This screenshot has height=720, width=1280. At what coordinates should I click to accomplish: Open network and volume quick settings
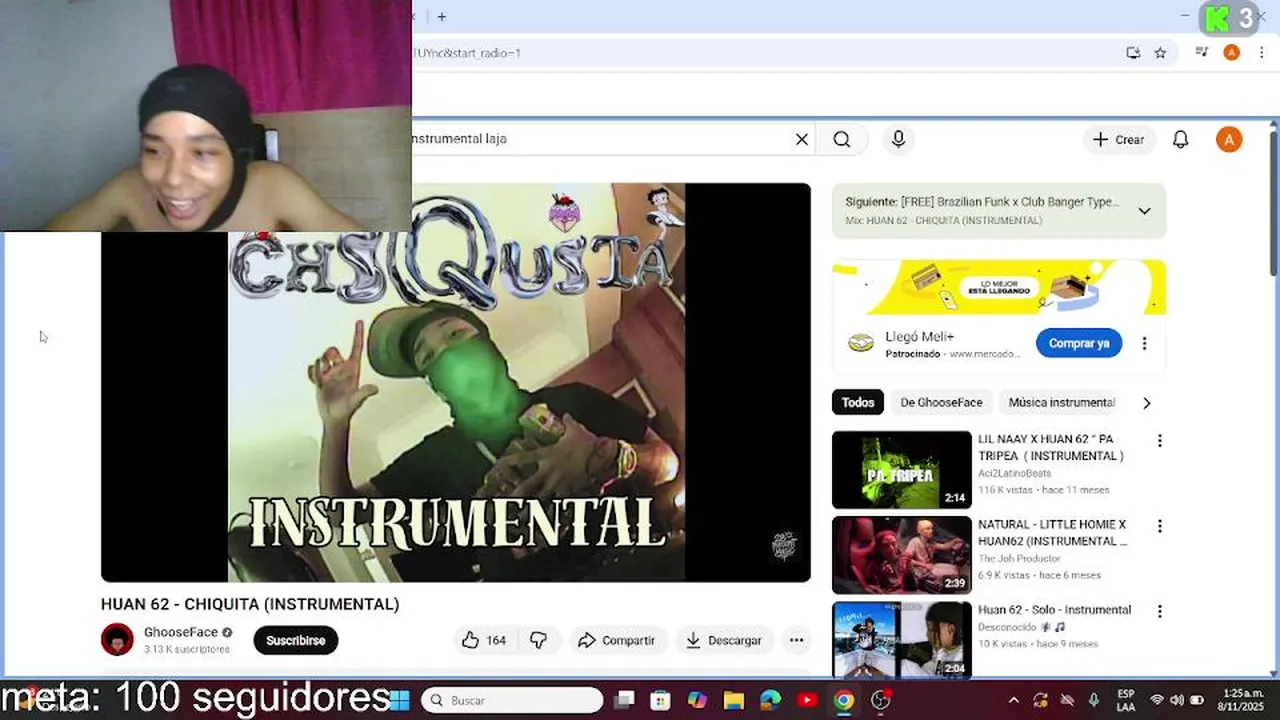[1177, 700]
